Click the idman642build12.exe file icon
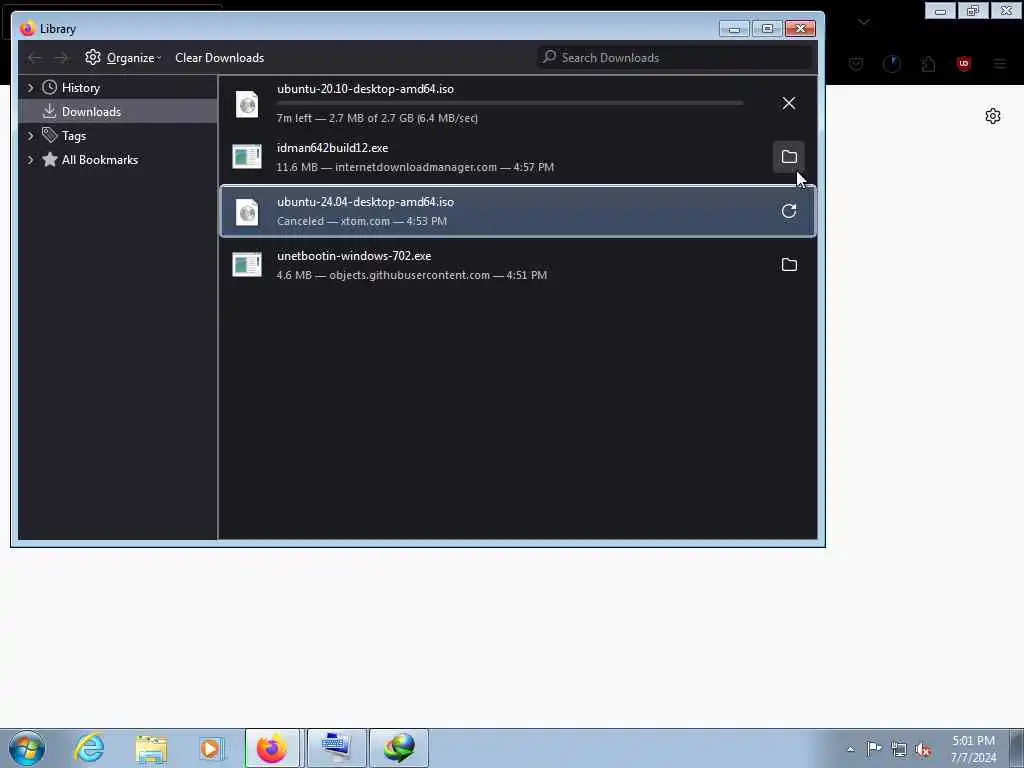Image resolution: width=1024 pixels, height=768 pixels. (247, 157)
